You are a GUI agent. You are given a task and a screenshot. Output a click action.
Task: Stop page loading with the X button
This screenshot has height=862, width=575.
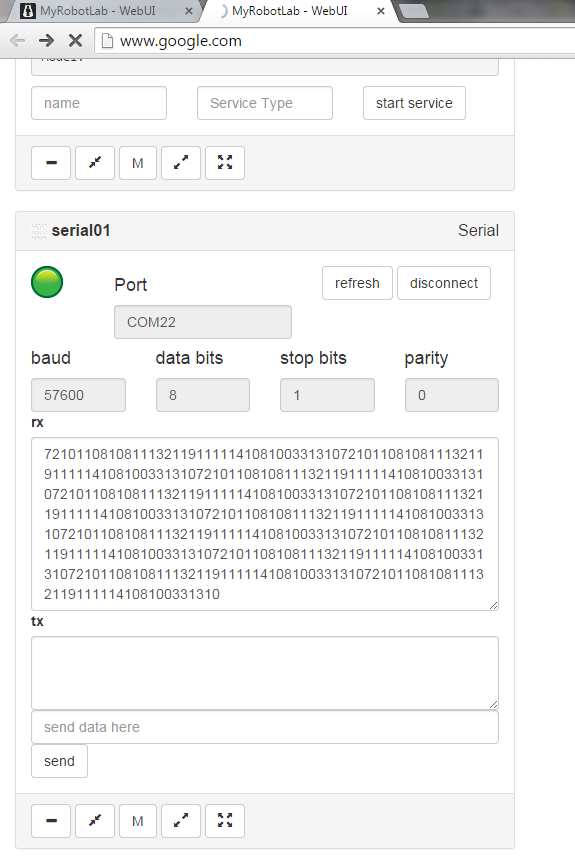click(75, 40)
